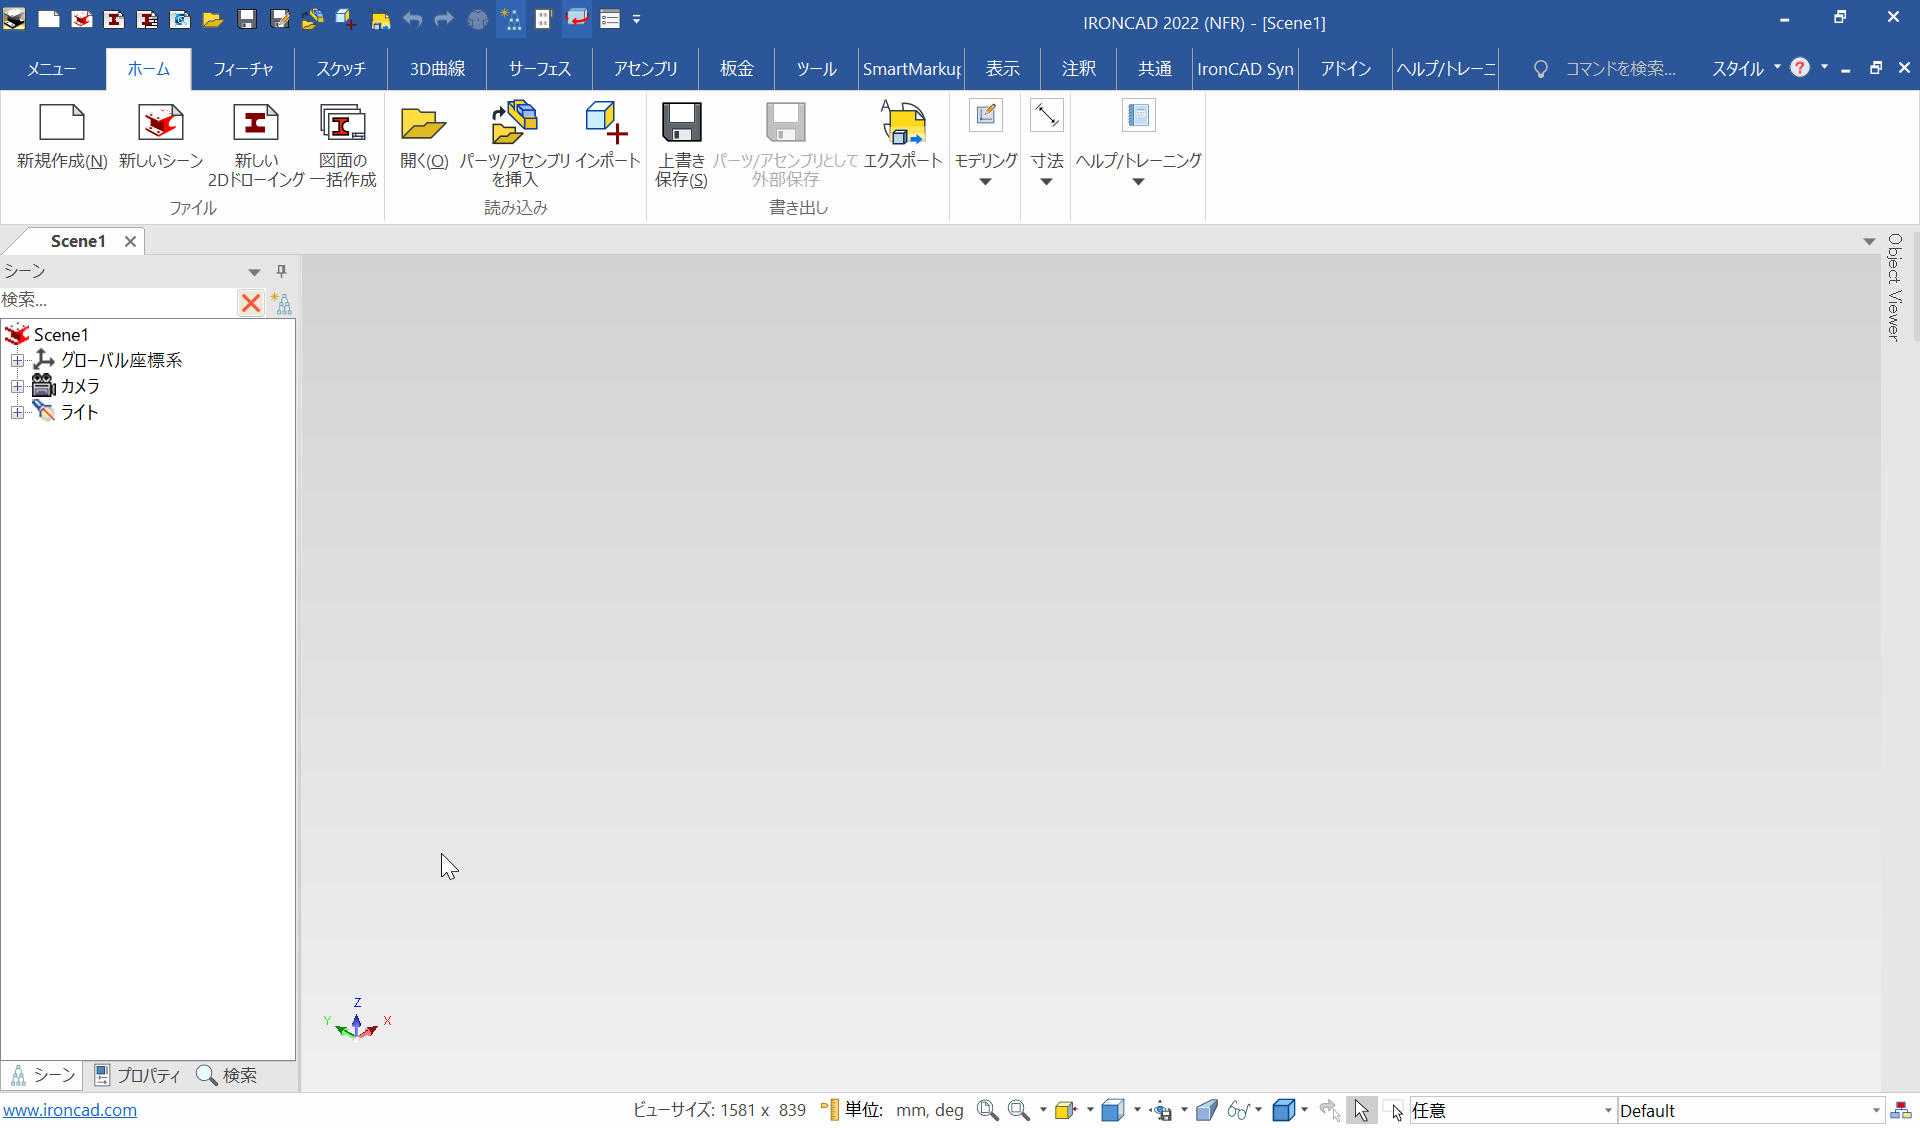Switch to the 板金 ribbon tab
The height and width of the screenshot is (1128, 1920).
(x=737, y=69)
